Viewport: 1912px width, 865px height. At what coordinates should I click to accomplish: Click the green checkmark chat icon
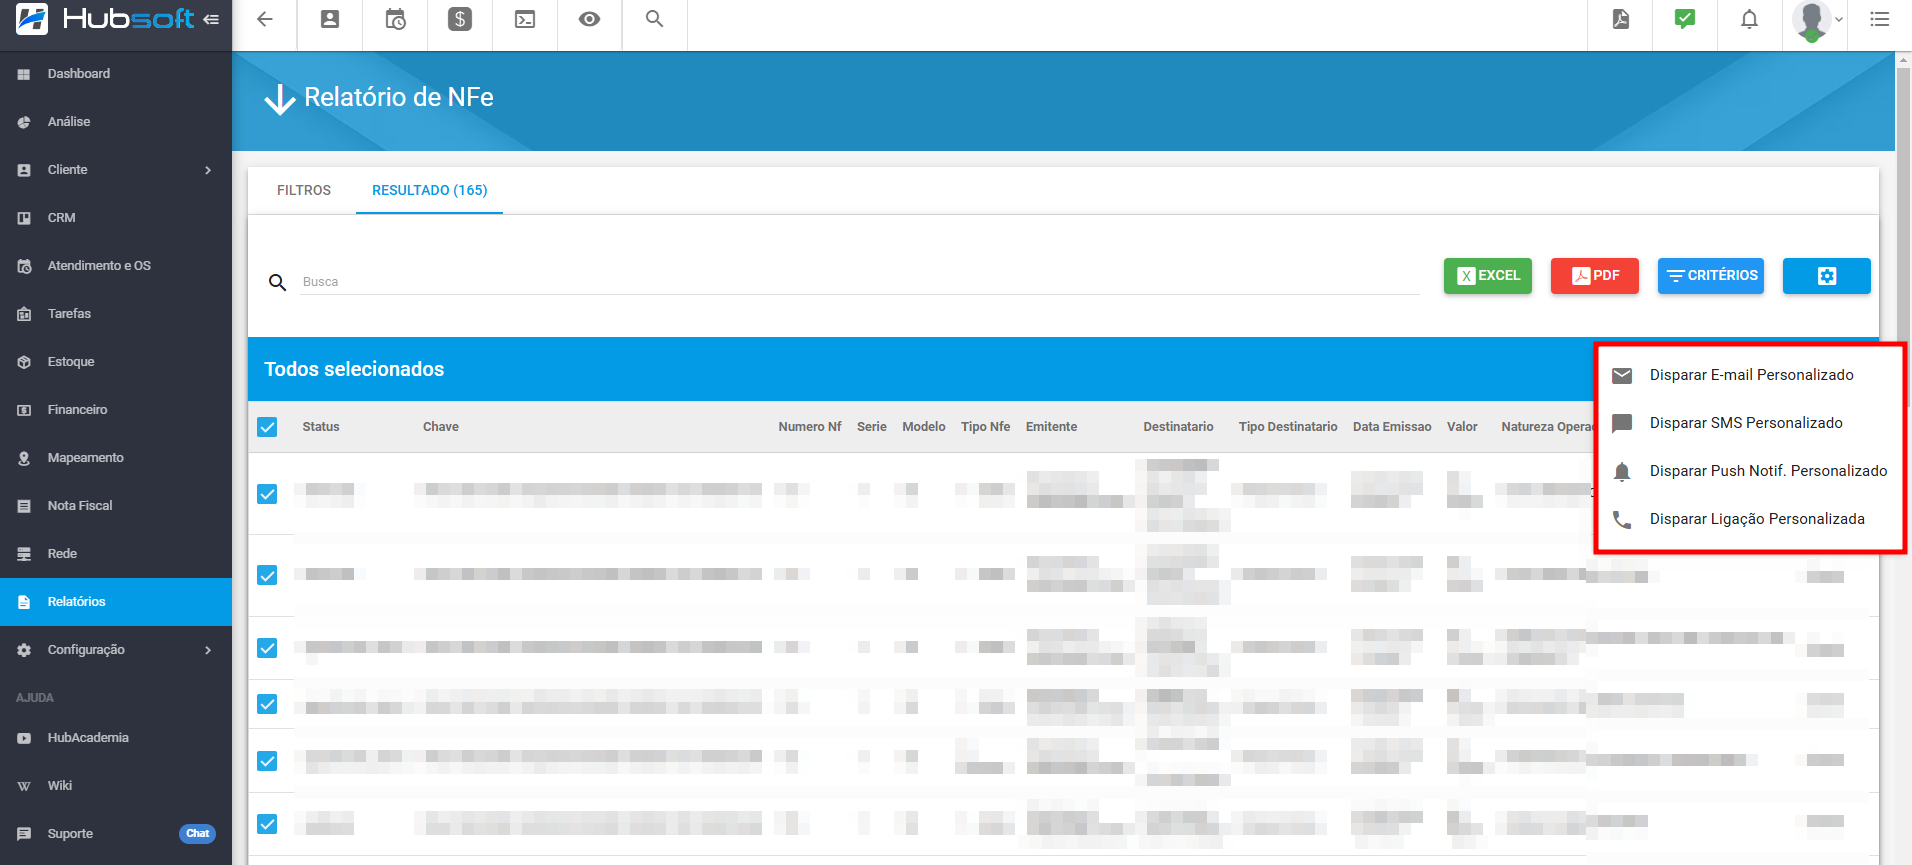point(1685,19)
